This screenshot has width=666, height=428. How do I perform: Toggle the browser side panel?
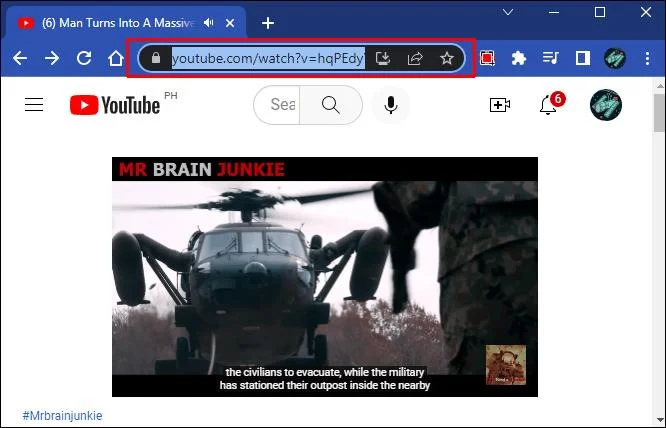[583, 58]
